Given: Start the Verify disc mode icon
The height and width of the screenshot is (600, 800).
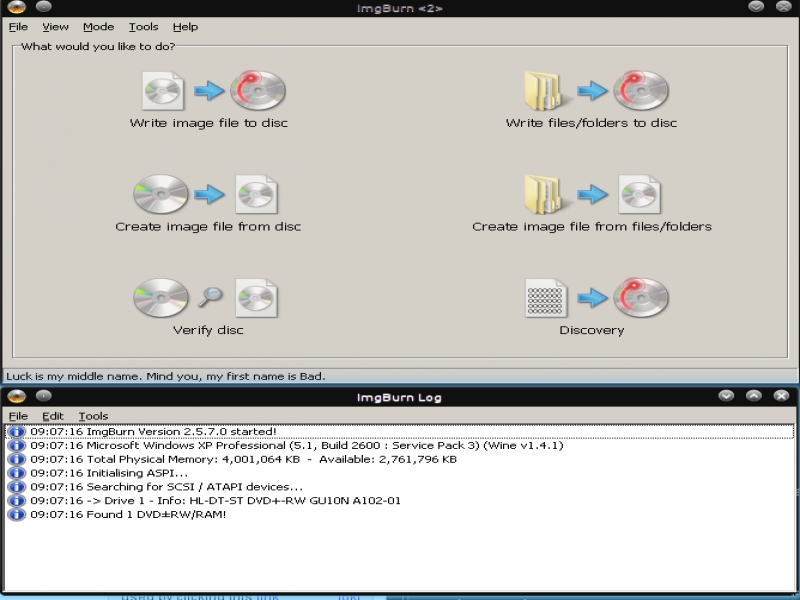Looking at the screenshot, I should (x=207, y=298).
